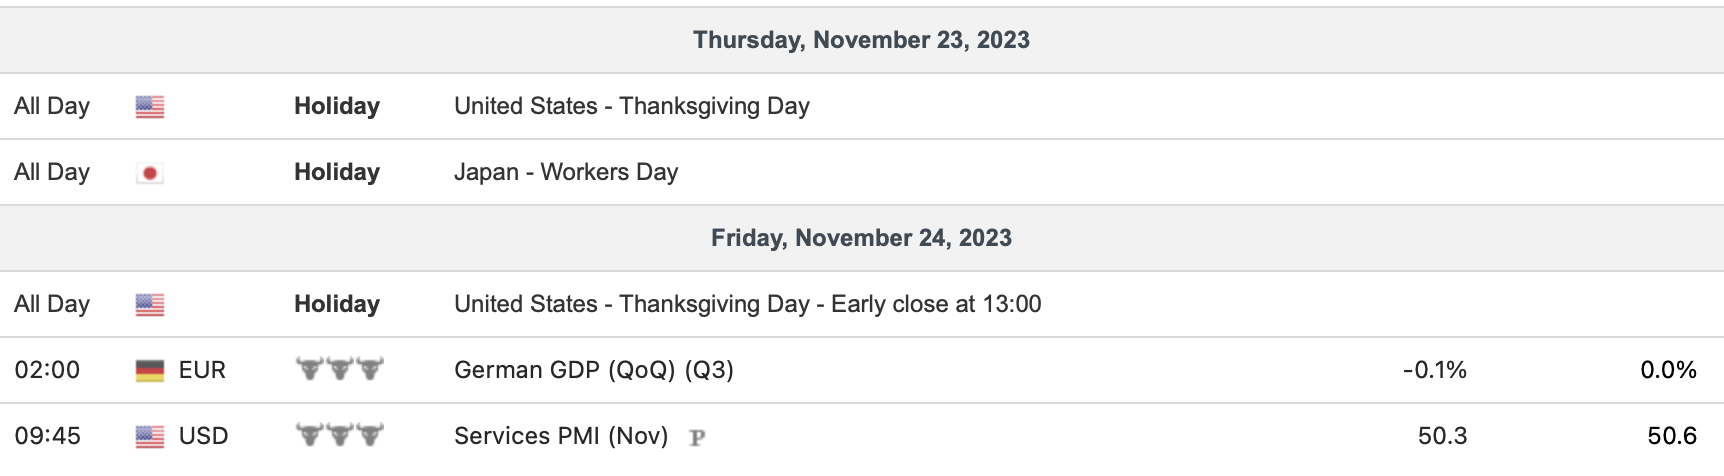
Task: Click preliminary P icon beside Services PMI
Action: tap(697, 438)
